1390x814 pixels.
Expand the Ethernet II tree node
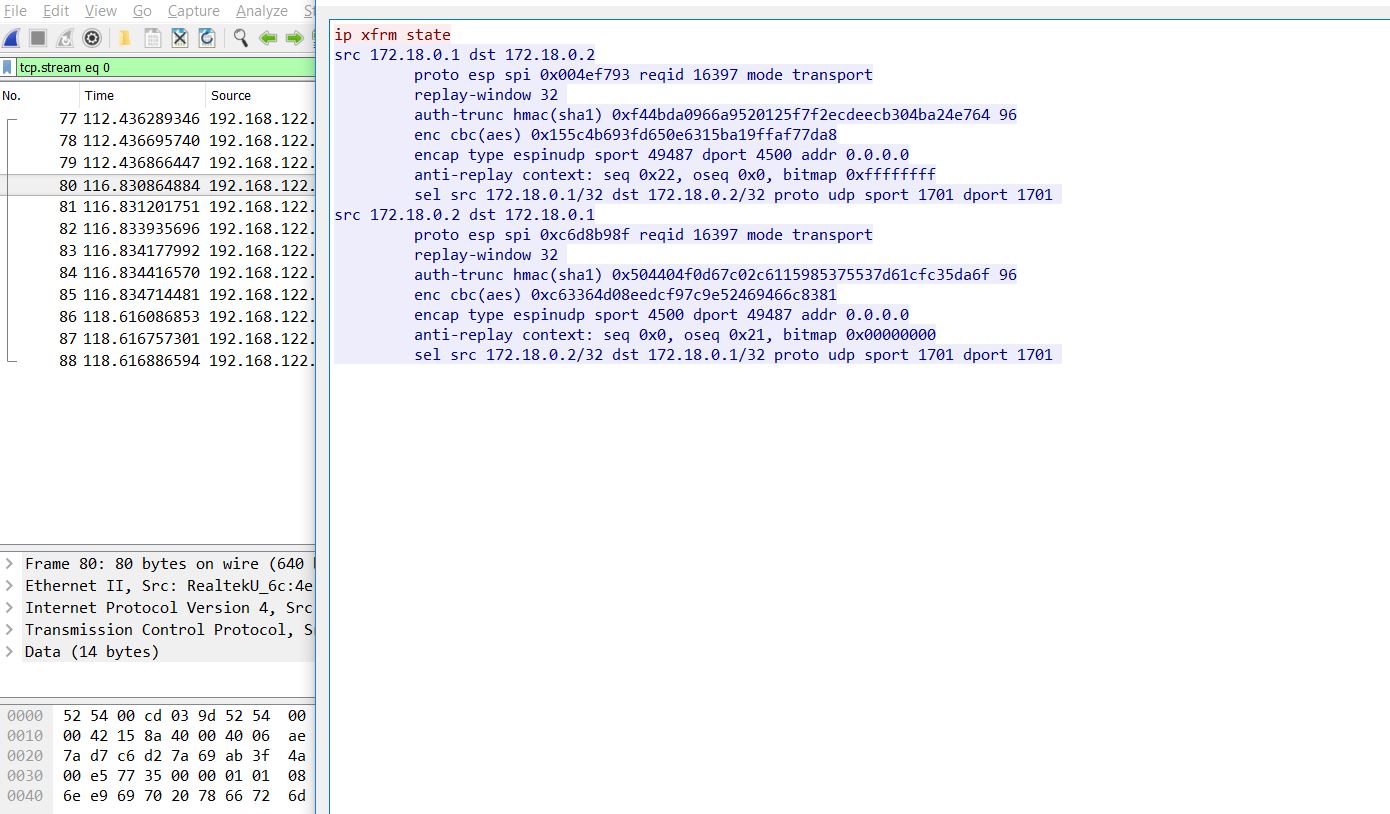pyautogui.click(x=9, y=586)
